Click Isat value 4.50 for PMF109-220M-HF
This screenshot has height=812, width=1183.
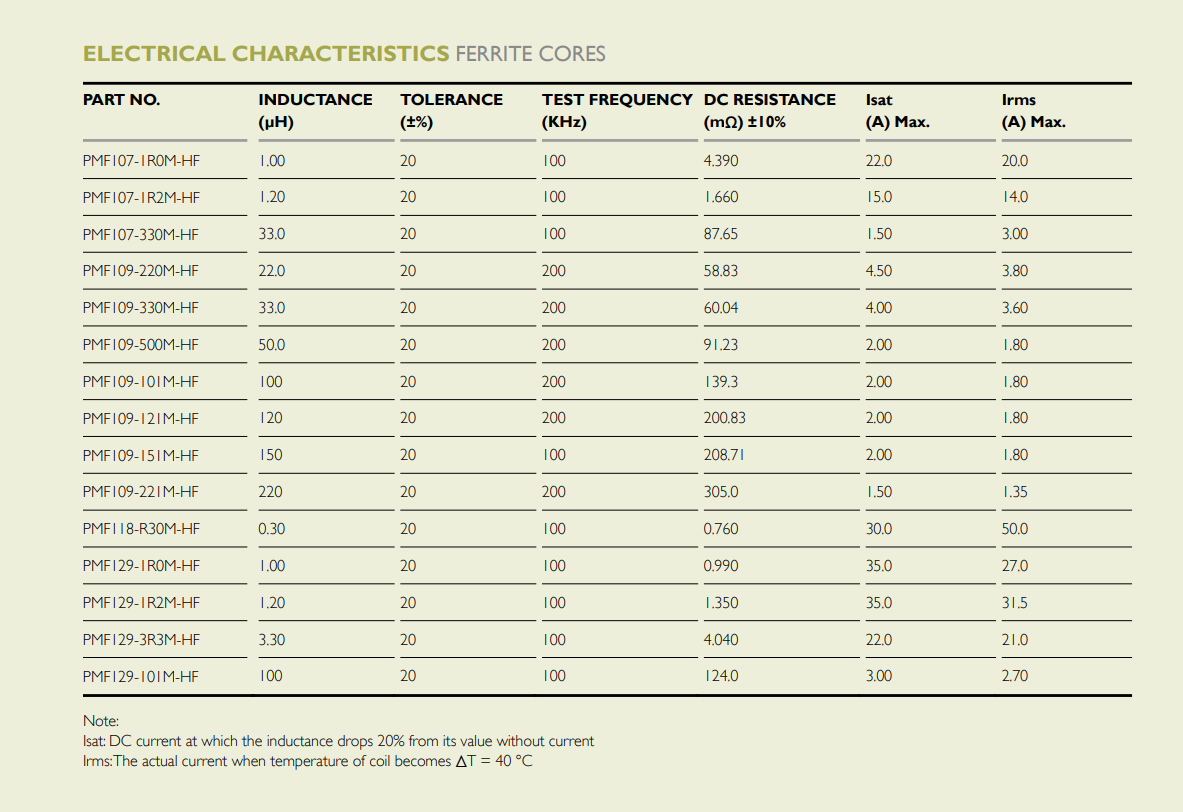[879, 271]
